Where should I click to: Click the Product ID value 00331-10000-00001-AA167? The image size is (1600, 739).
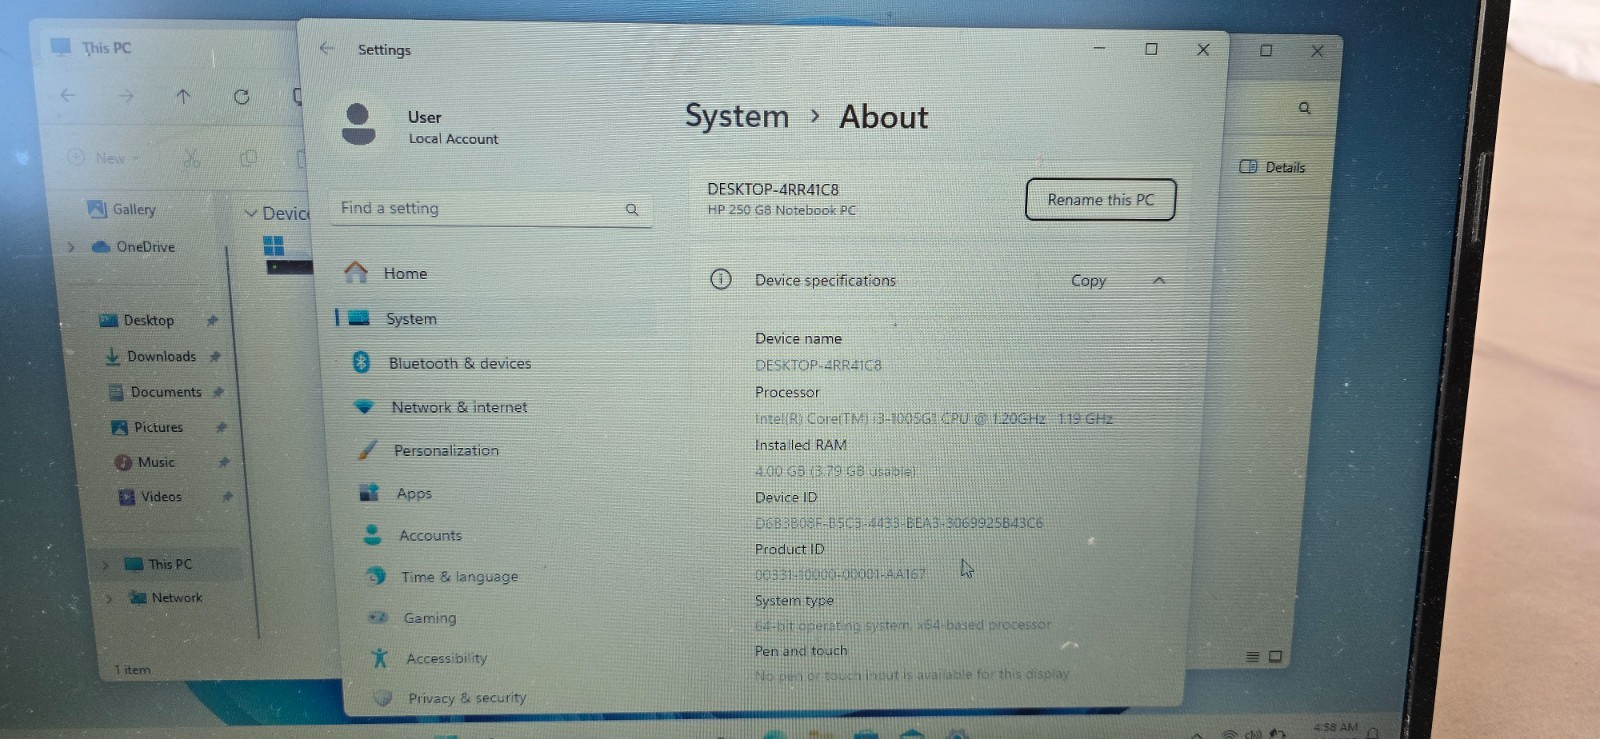pos(840,574)
